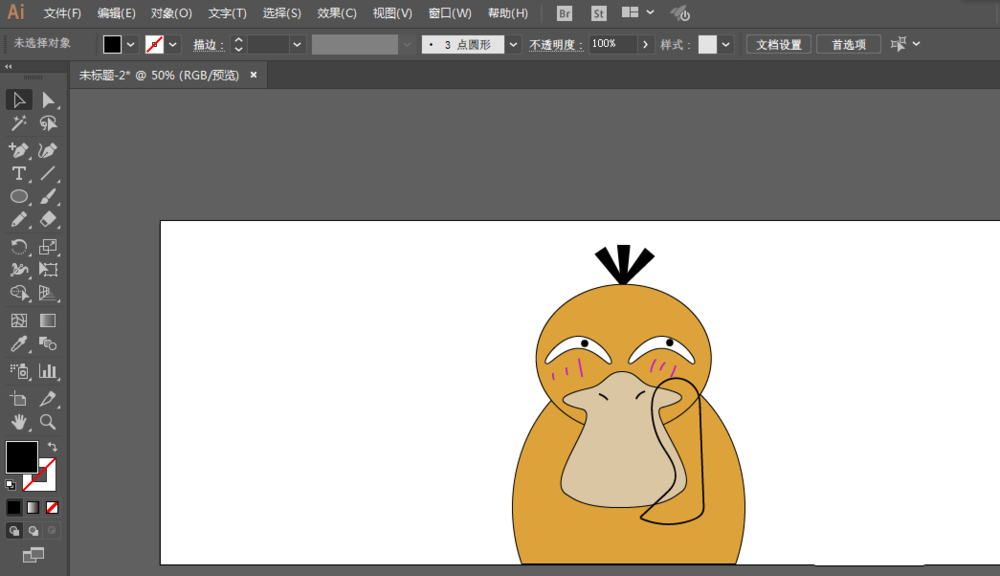
Task: Expand the opacity flyout arrow
Action: click(x=645, y=45)
